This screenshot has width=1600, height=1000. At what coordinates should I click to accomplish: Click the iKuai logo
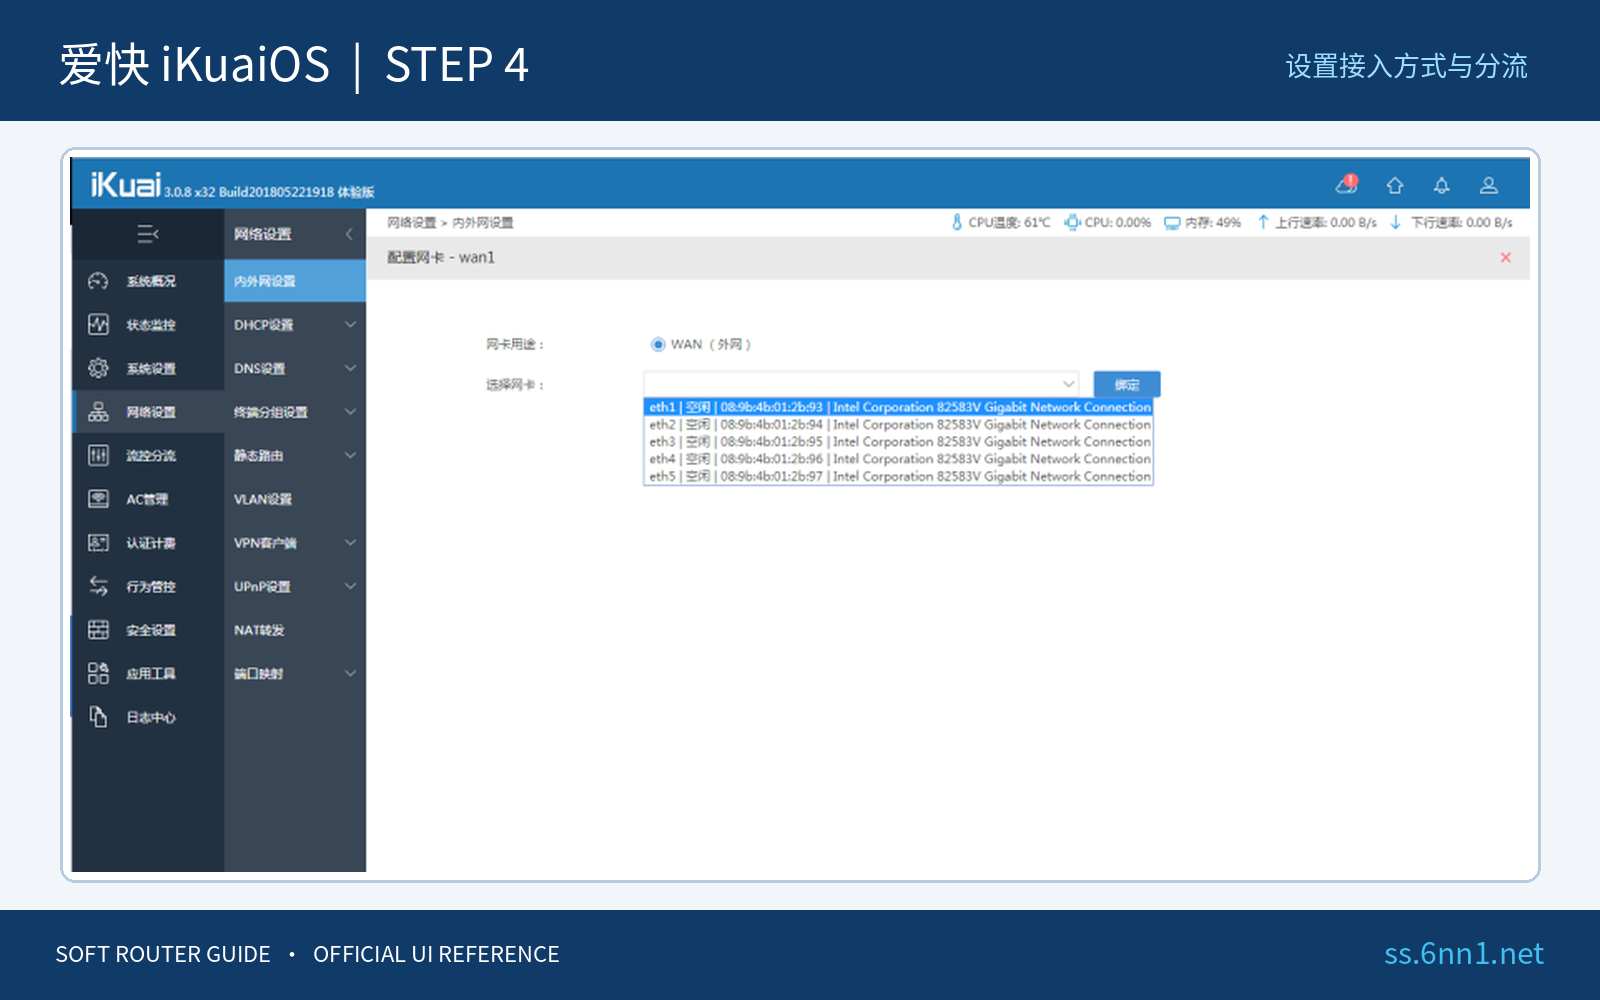(126, 184)
